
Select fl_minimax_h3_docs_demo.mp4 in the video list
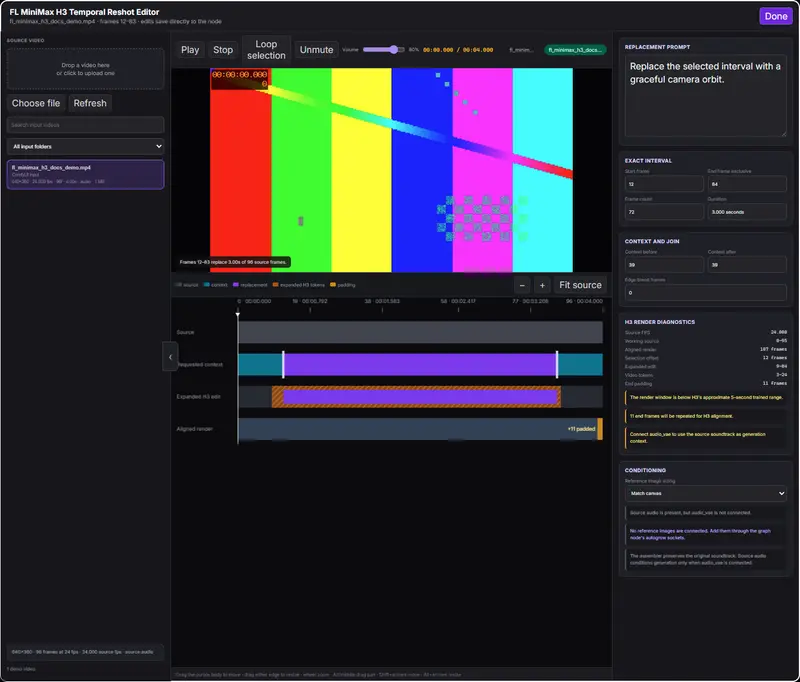[x=86, y=174]
